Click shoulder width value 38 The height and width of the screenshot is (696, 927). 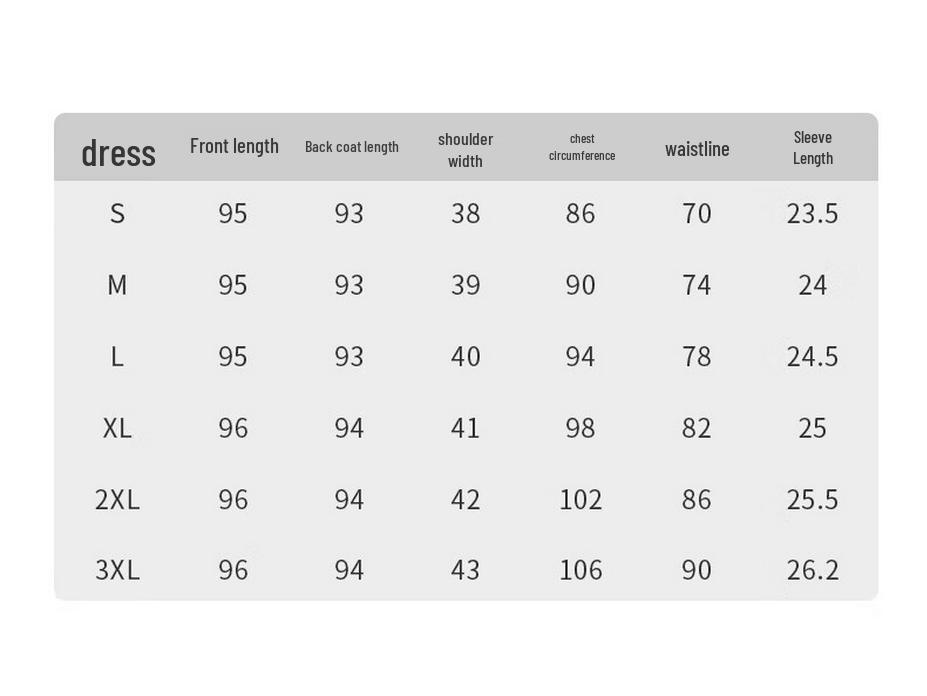465,213
